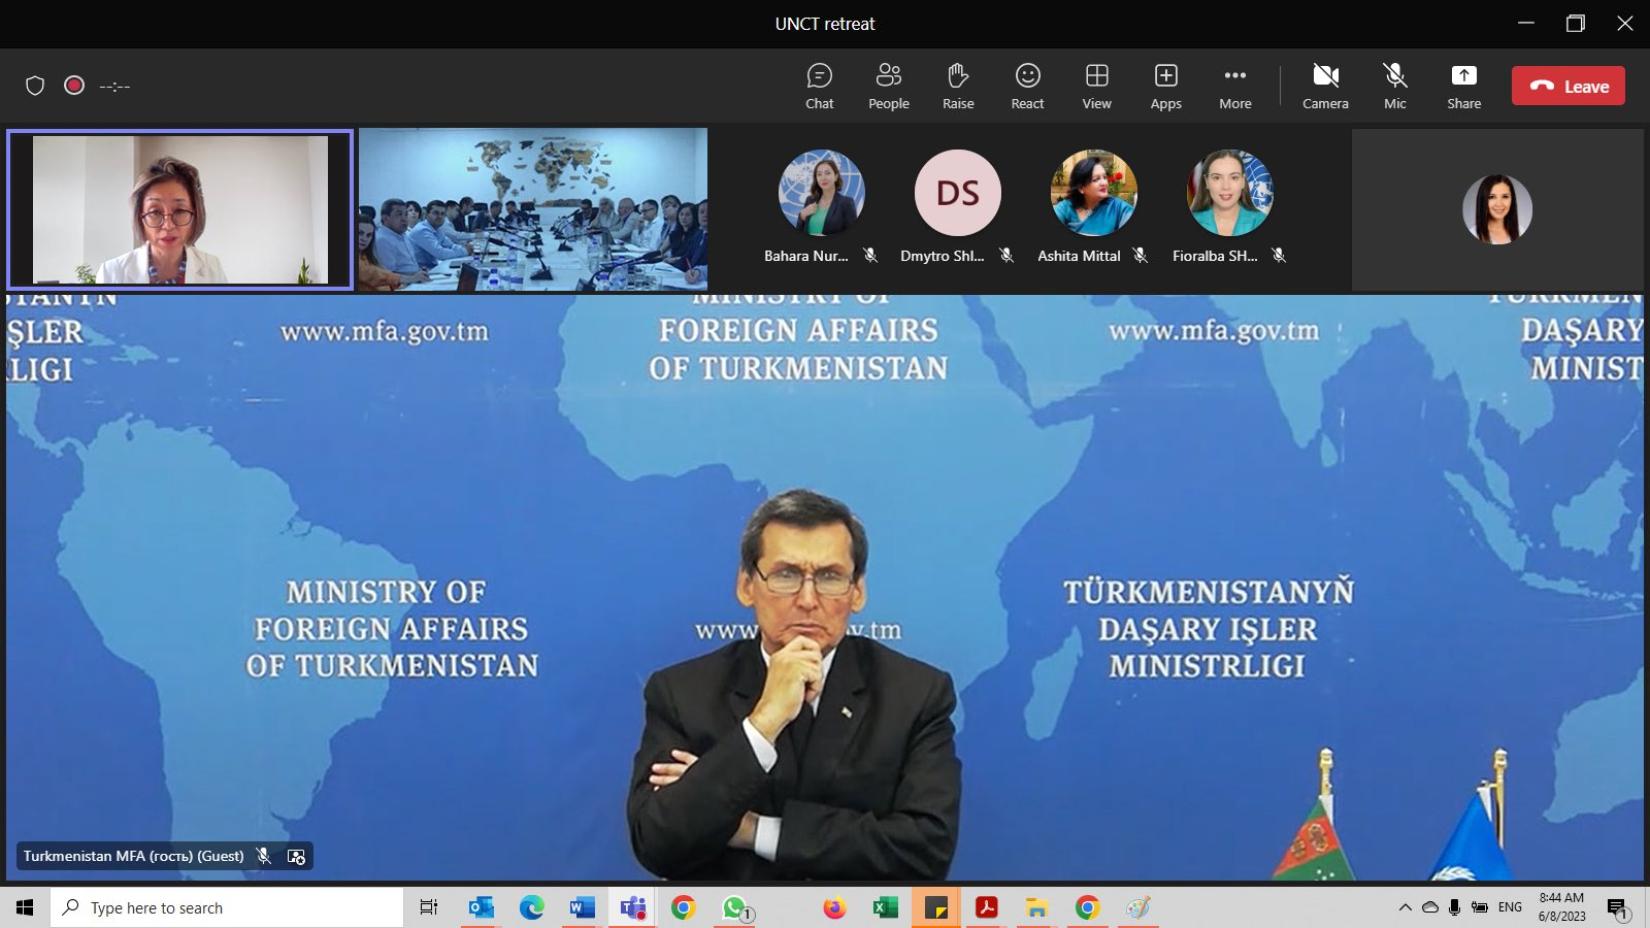Open the Chat panel

point(819,86)
